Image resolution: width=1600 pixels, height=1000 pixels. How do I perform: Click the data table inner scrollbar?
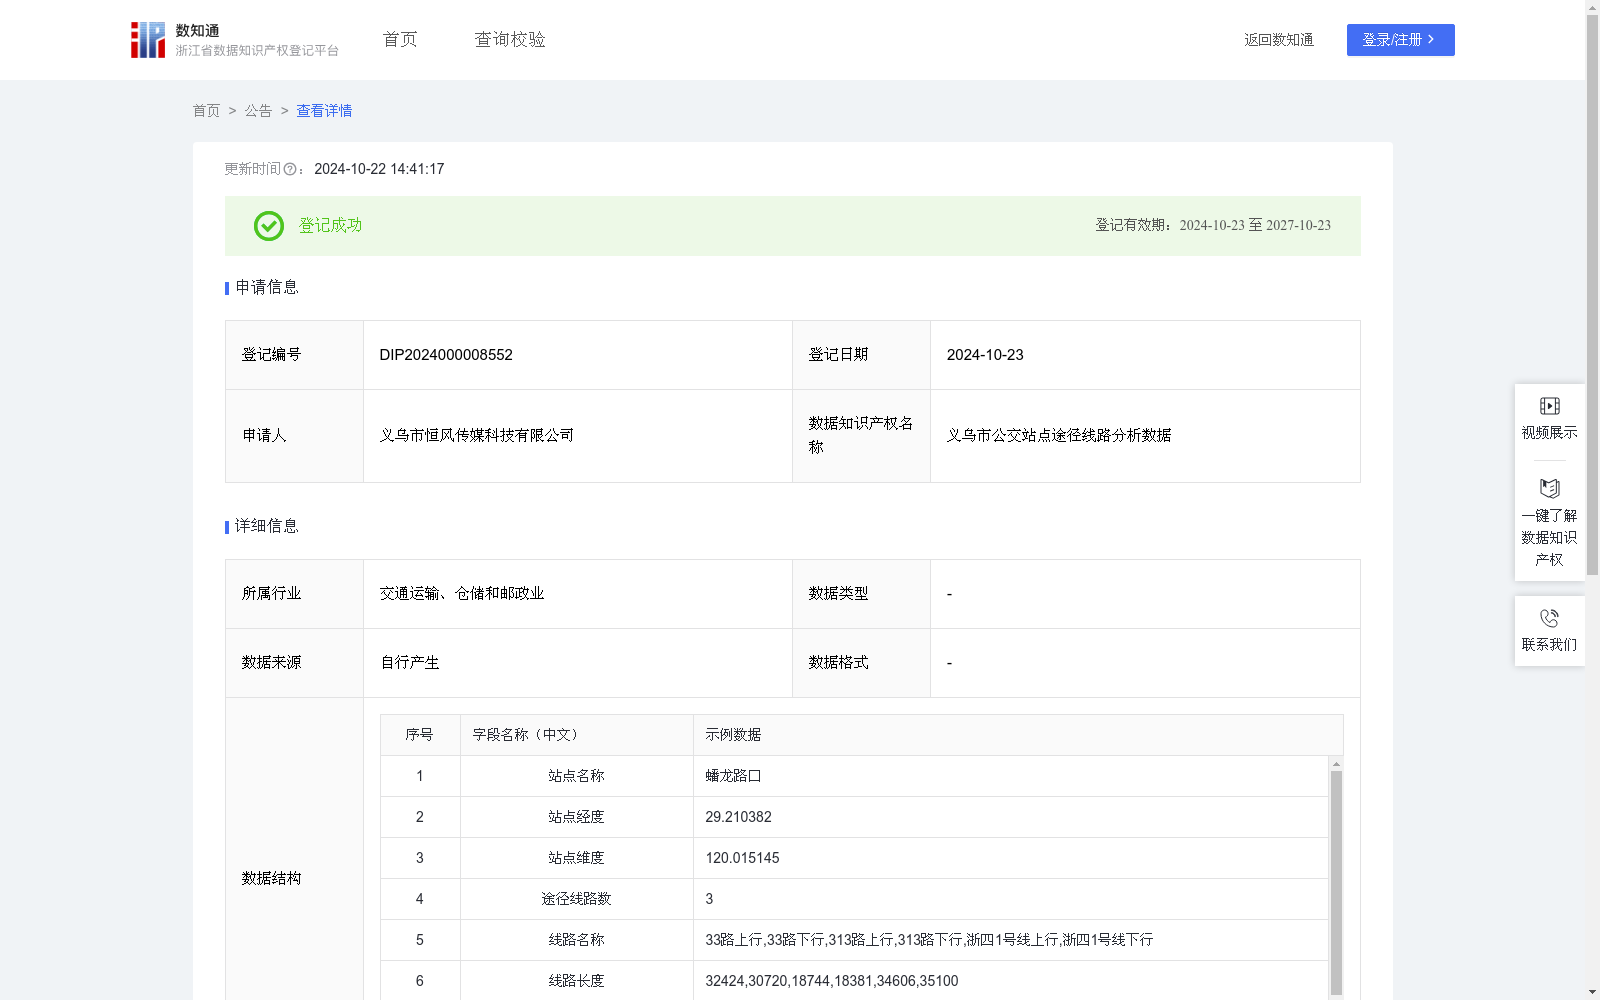(1336, 882)
